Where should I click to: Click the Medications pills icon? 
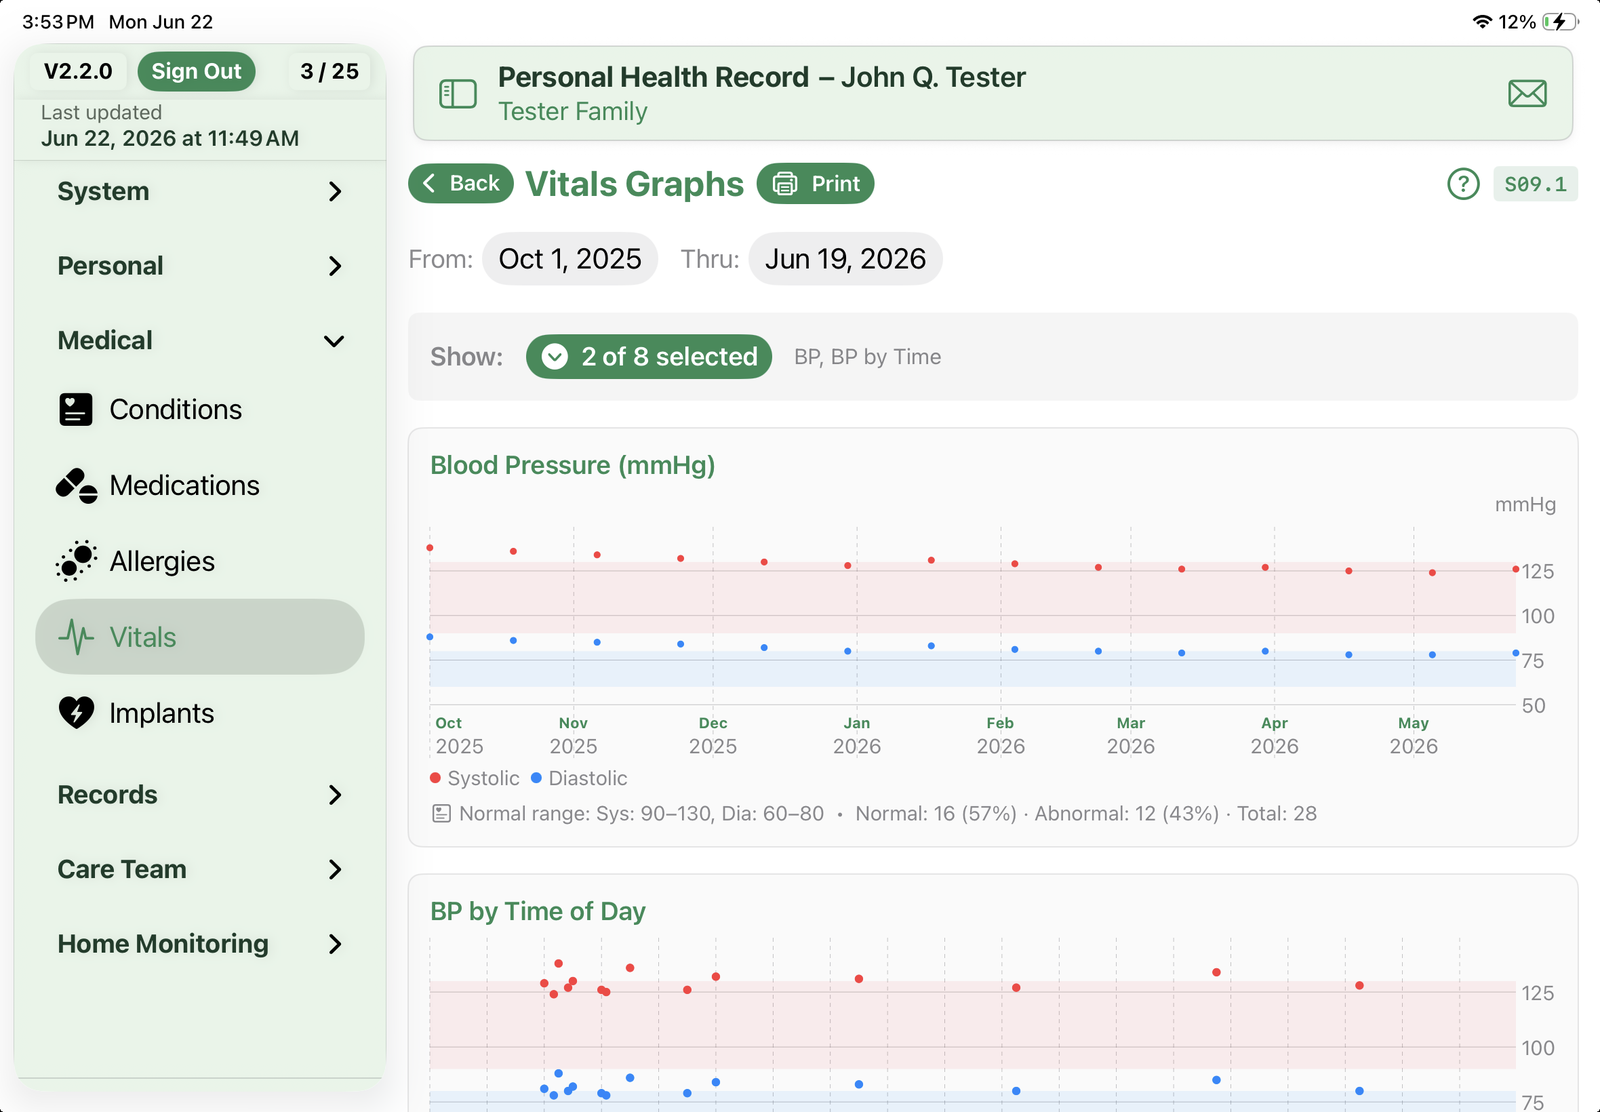[76, 486]
